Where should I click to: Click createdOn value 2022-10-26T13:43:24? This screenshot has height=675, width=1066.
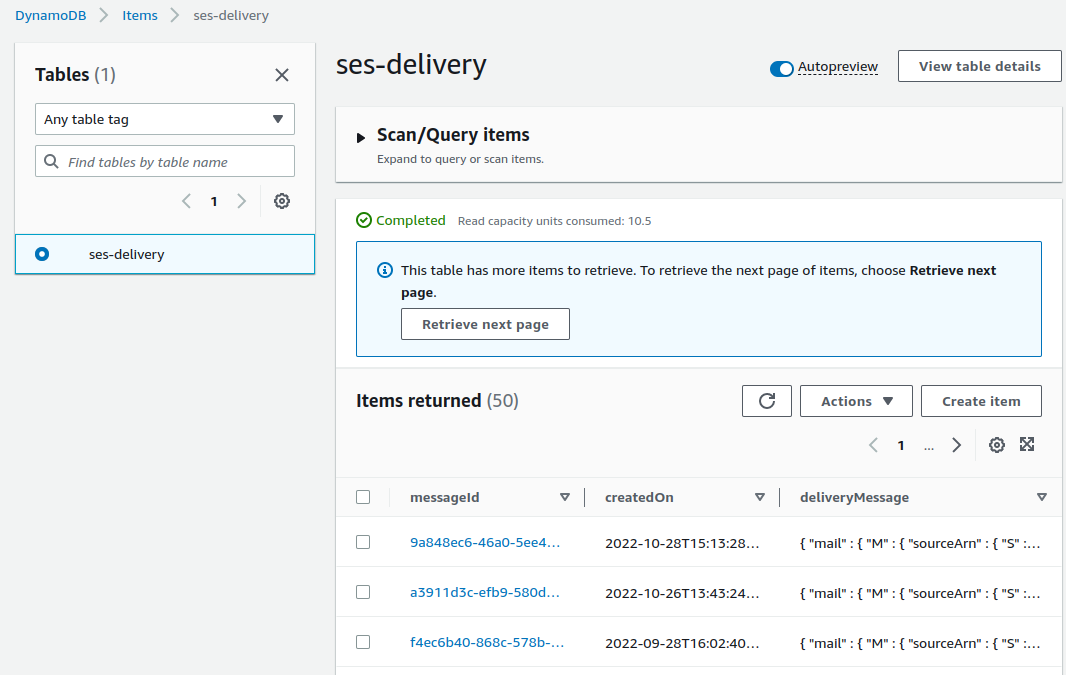(683, 593)
